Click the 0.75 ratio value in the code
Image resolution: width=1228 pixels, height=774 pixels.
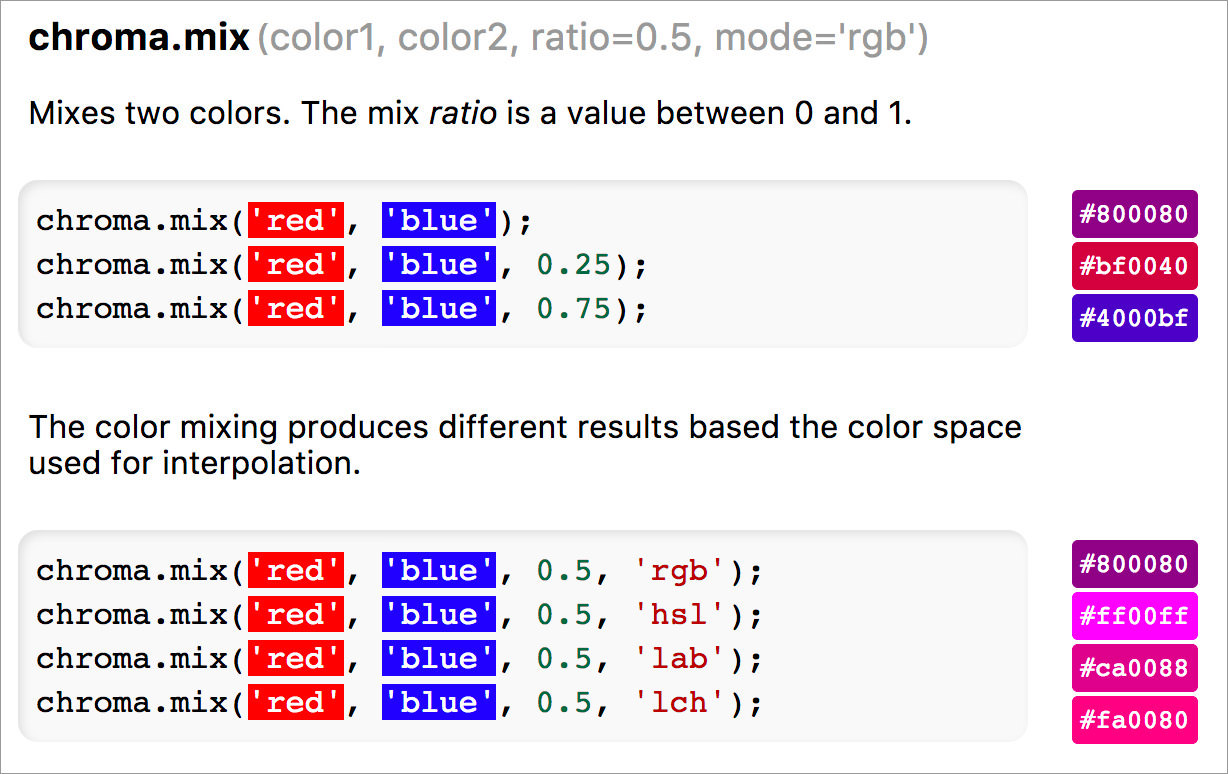pyautogui.click(x=573, y=308)
